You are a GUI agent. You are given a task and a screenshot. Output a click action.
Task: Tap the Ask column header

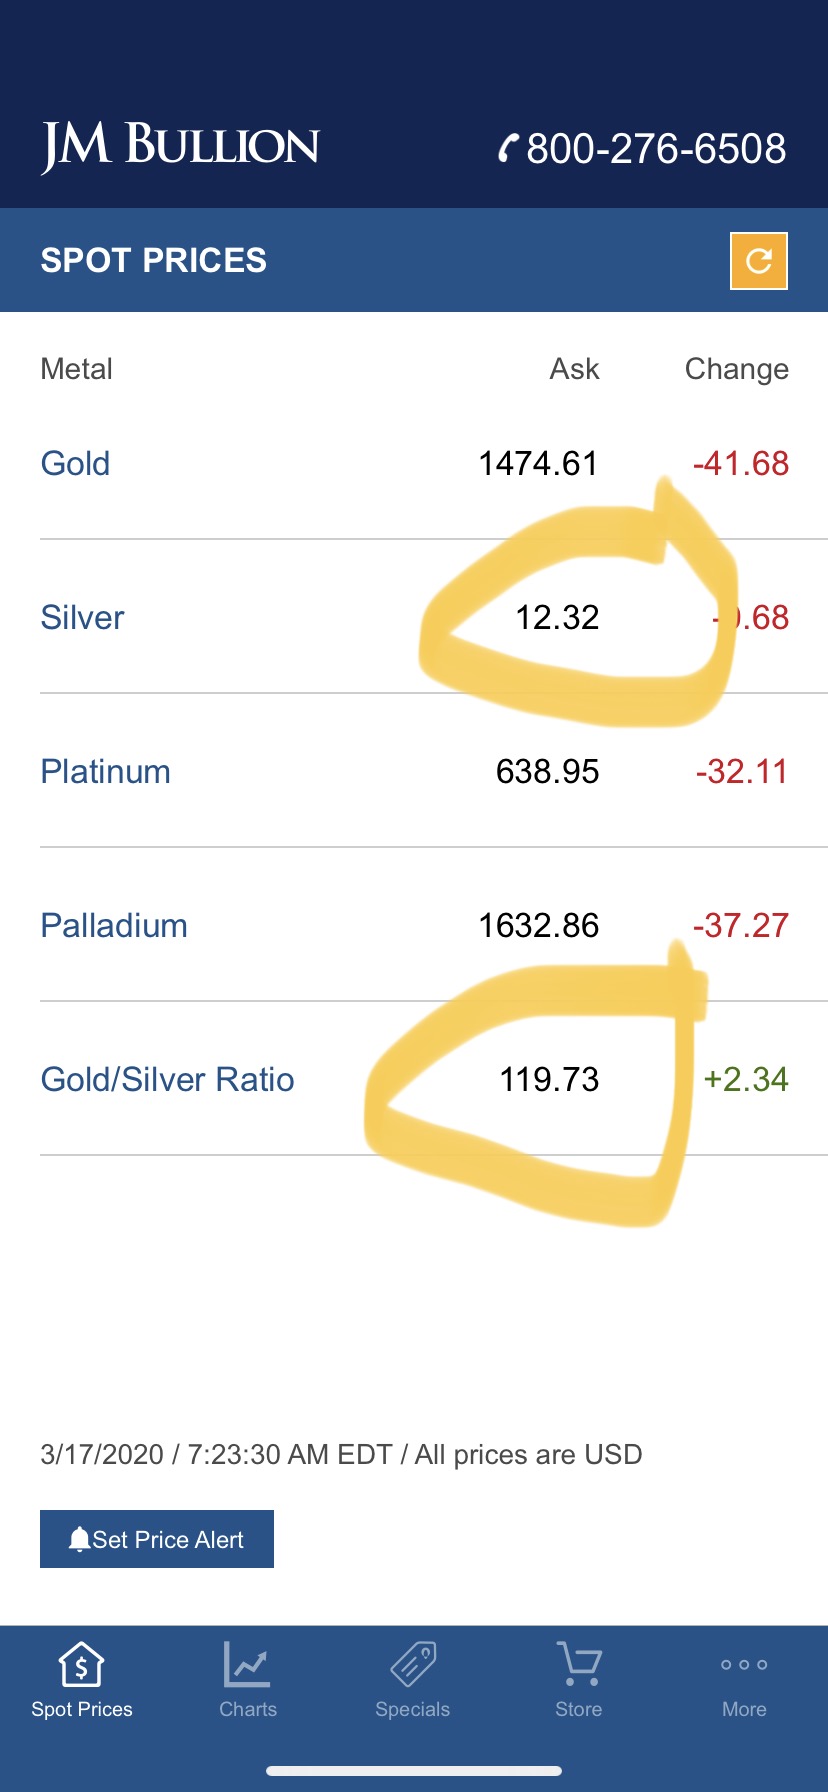(574, 369)
